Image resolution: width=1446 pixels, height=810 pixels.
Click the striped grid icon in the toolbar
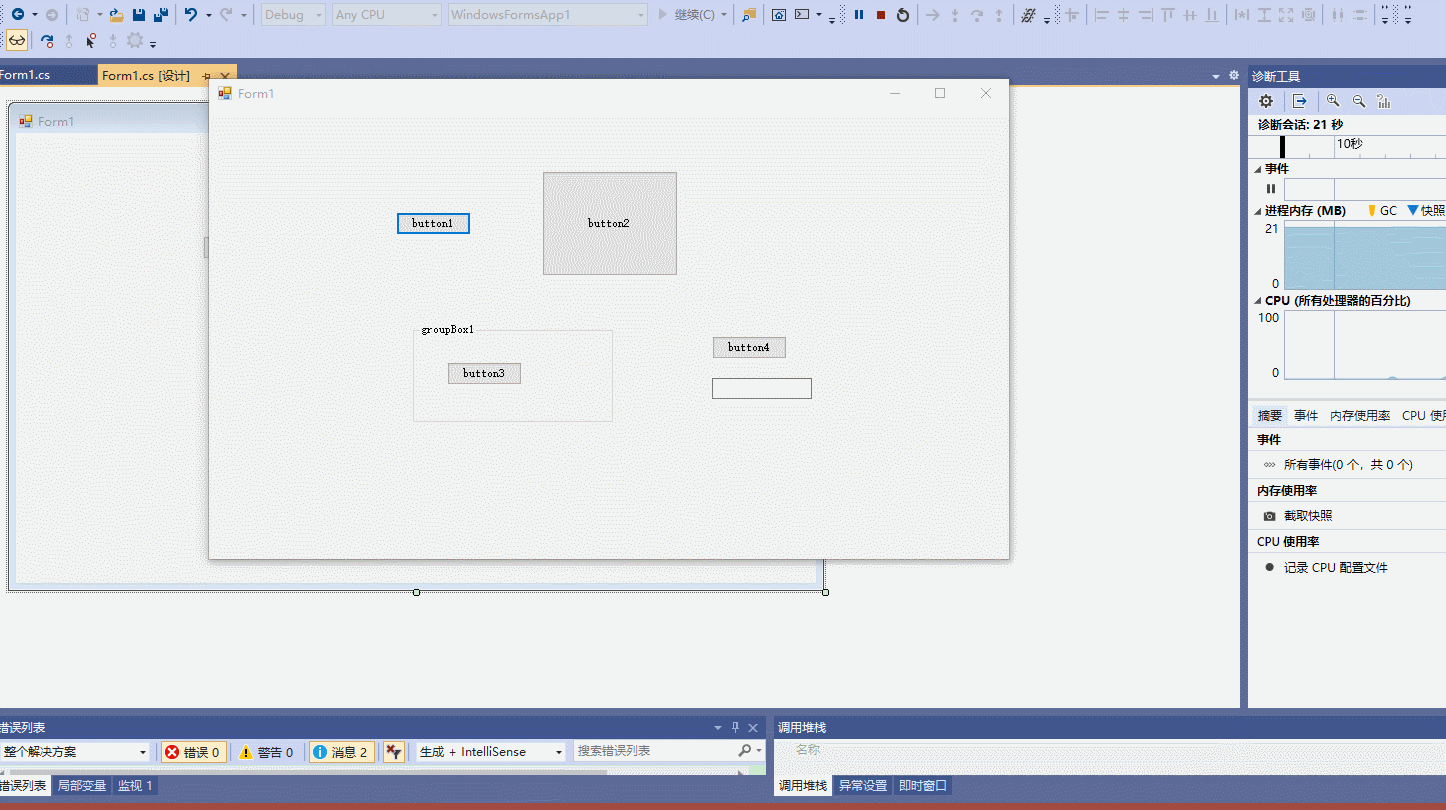pos(1028,15)
